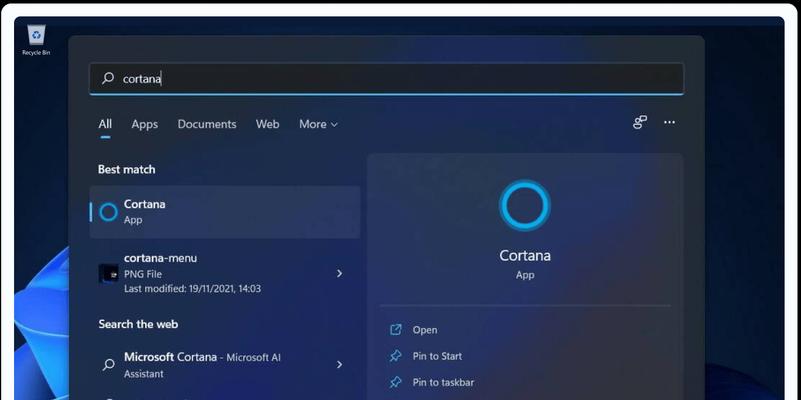Expand the Microsoft Cortana result chevron

click(x=339, y=365)
